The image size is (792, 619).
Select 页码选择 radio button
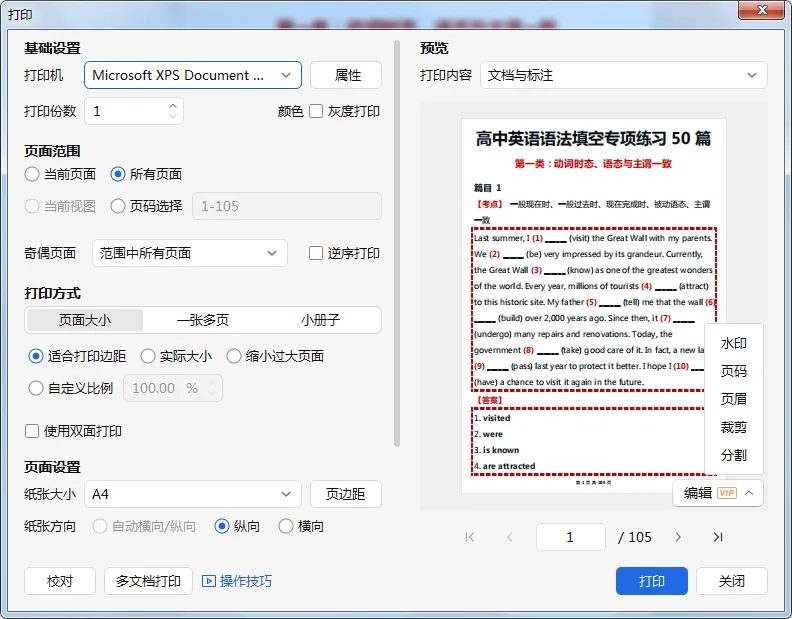(x=118, y=206)
